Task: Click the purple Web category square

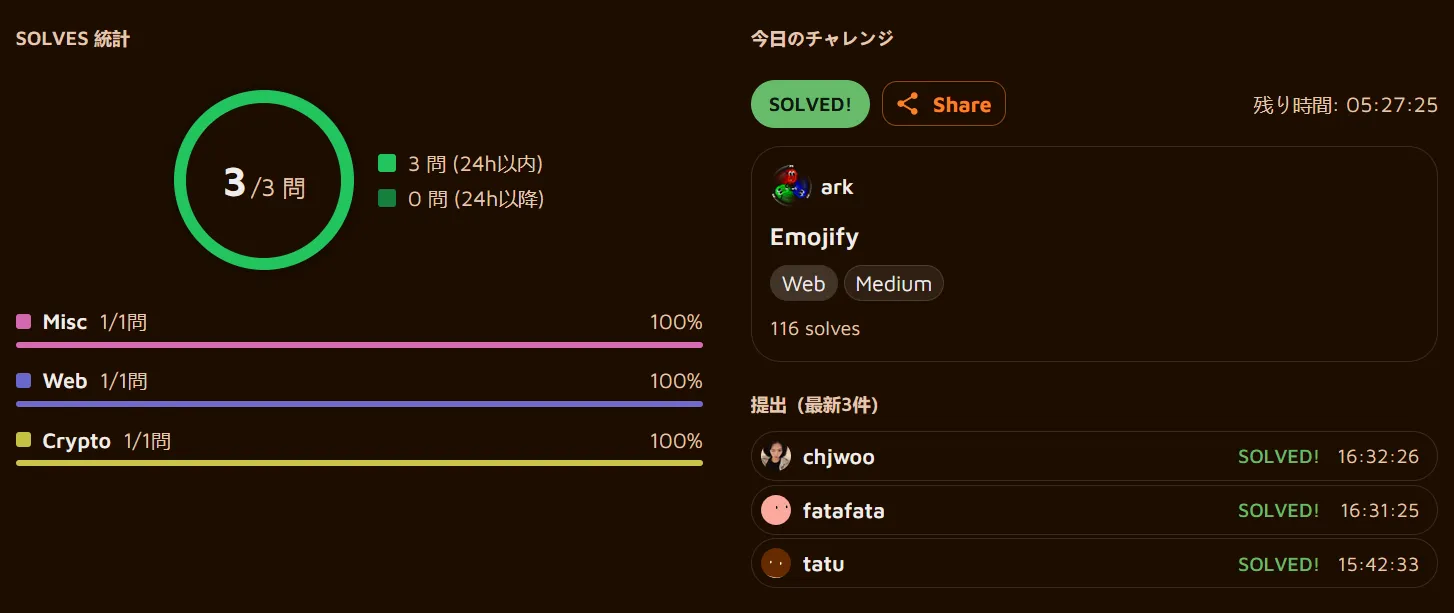Action: (x=24, y=381)
